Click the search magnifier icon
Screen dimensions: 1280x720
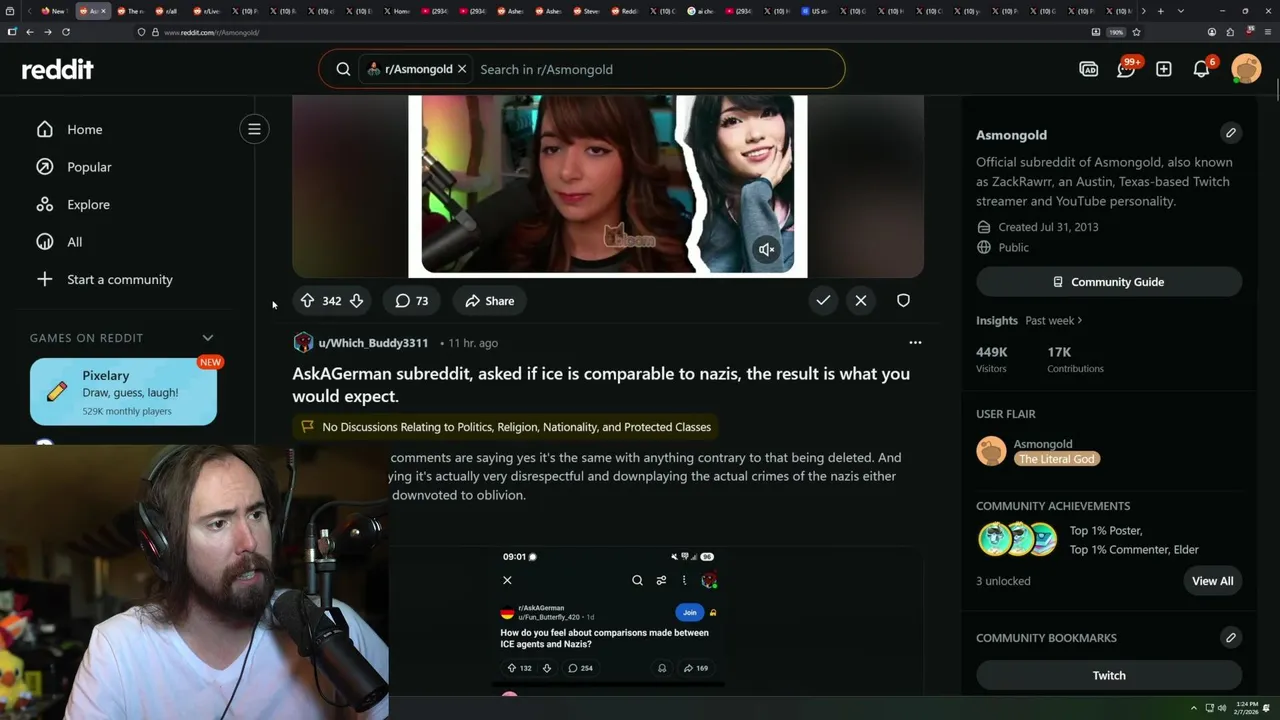click(x=343, y=69)
